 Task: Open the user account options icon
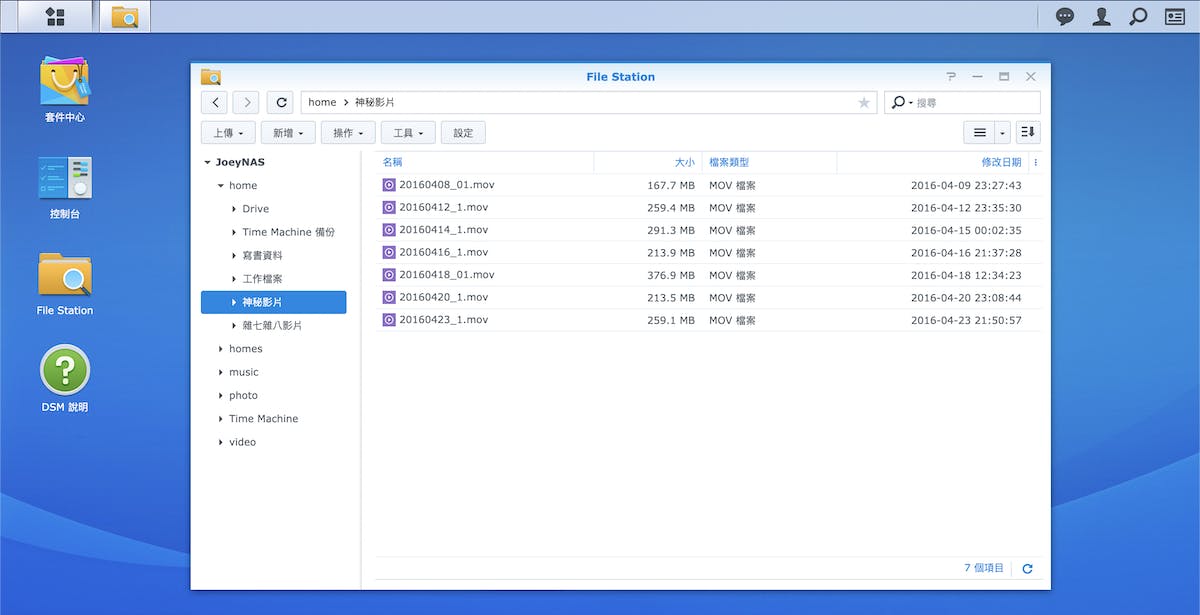tap(1102, 16)
